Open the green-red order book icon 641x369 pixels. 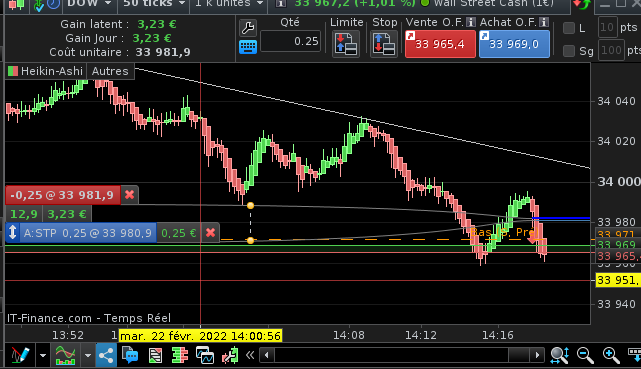(x=179, y=355)
